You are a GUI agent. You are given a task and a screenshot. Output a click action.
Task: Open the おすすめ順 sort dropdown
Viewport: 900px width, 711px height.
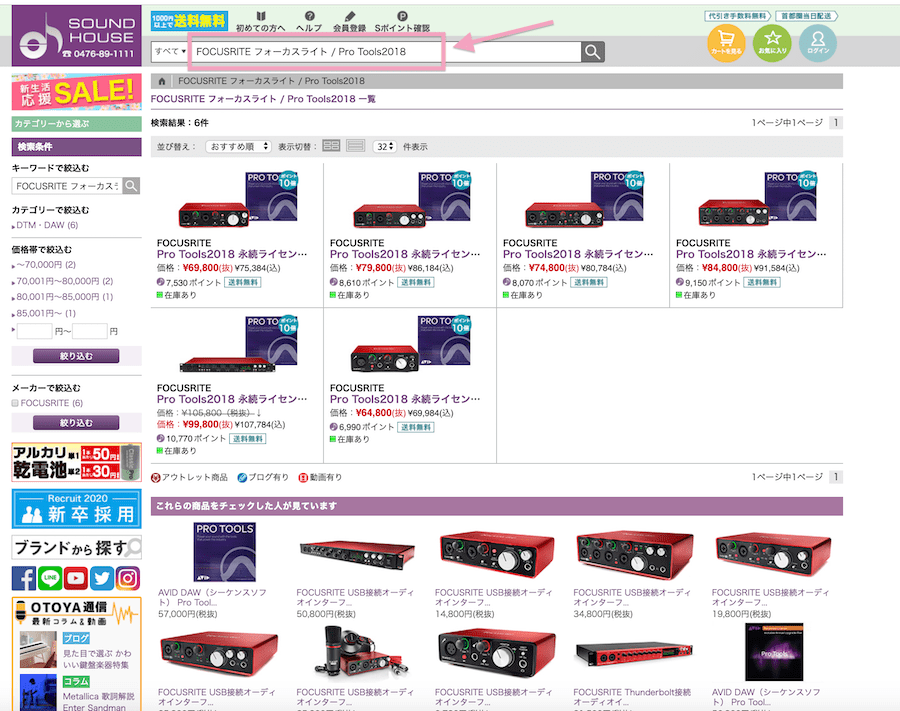238,146
